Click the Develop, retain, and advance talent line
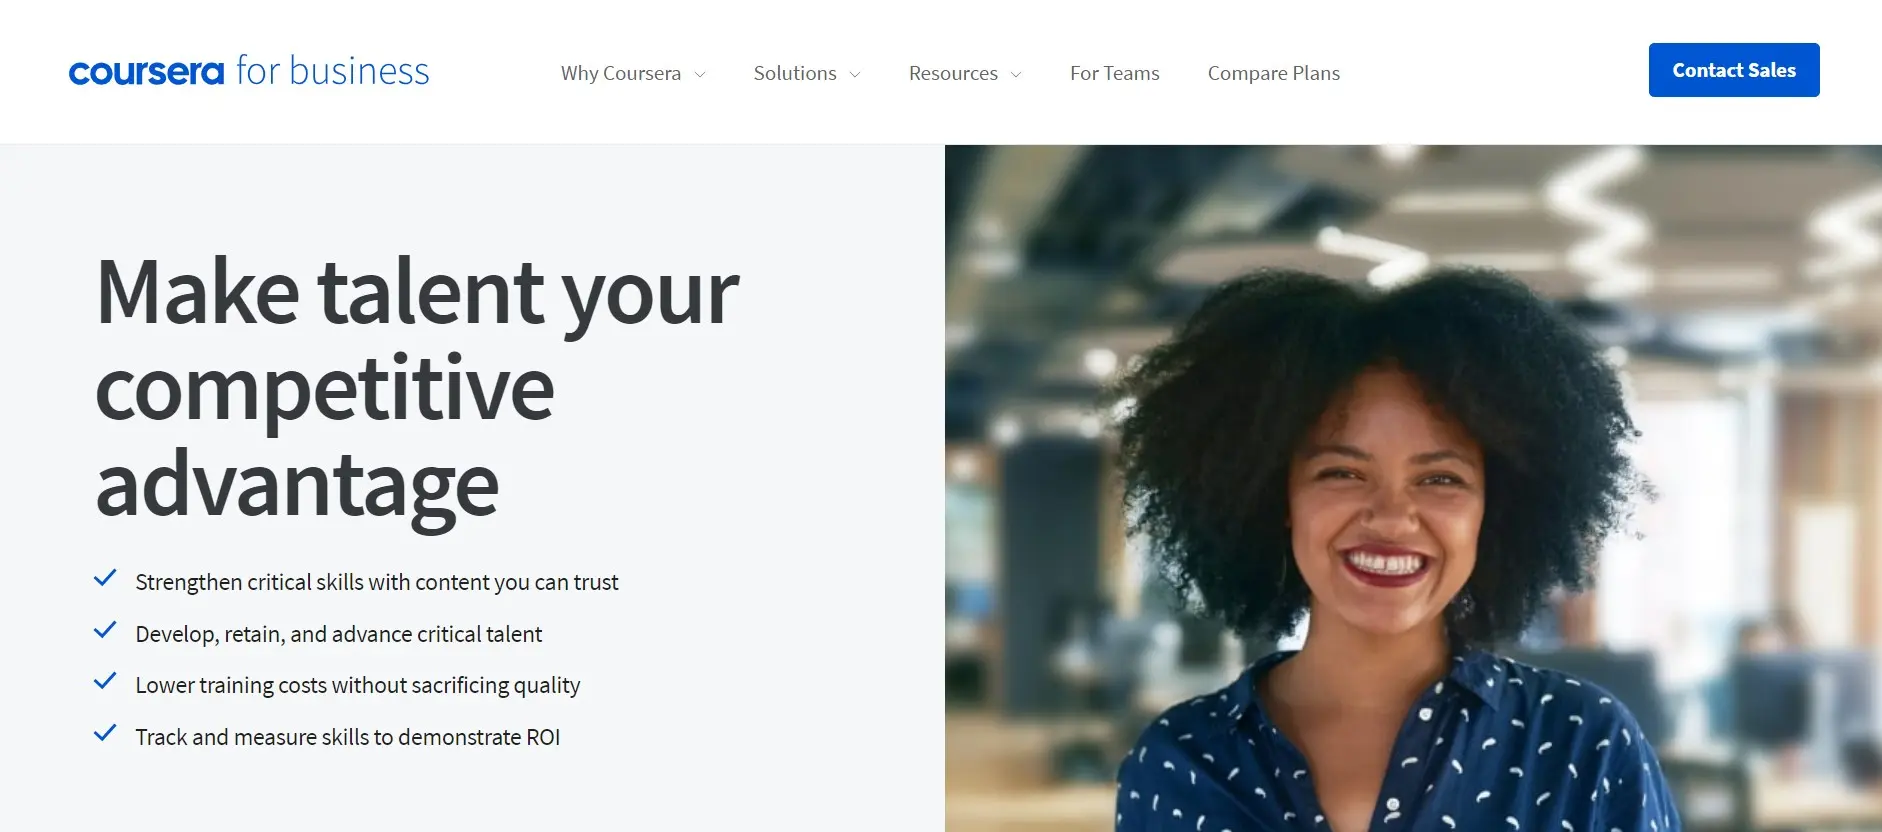Screen dimensions: 1882x832 [338, 634]
